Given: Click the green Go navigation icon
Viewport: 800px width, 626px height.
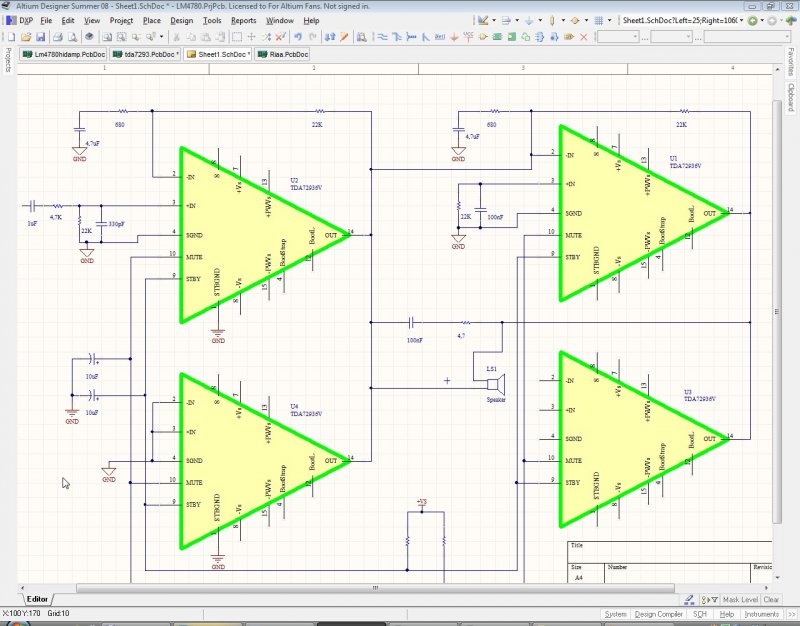Looking at the screenshot, I should (x=753, y=20).
